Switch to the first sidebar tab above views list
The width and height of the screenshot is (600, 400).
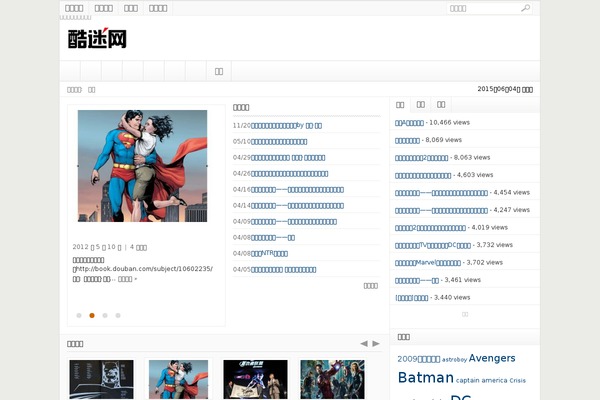pyautogui.click(x=400, y=104)
